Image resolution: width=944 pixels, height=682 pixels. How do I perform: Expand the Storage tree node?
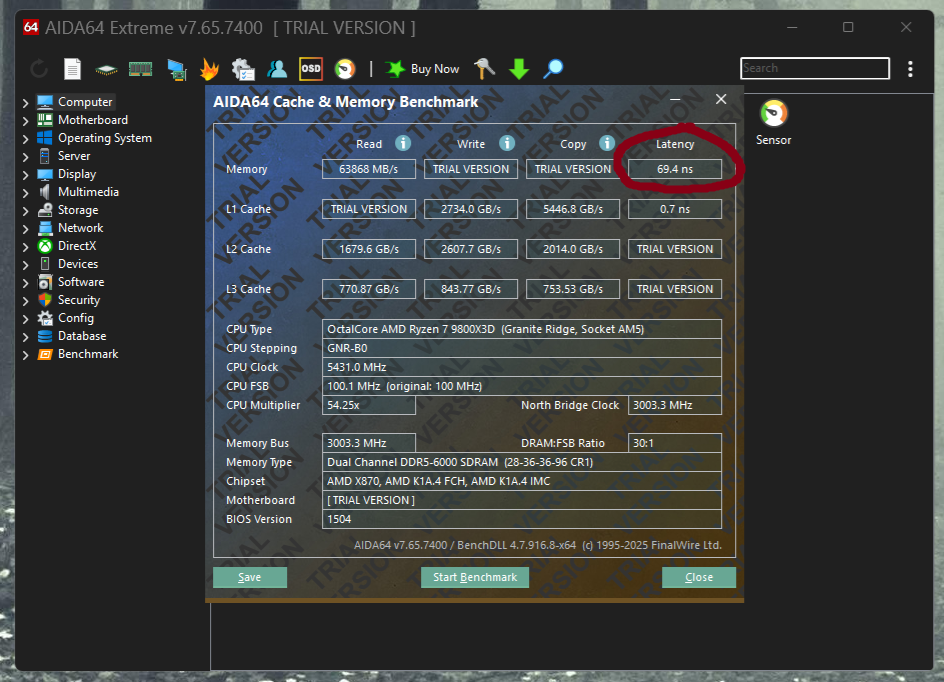coord(25,211)
